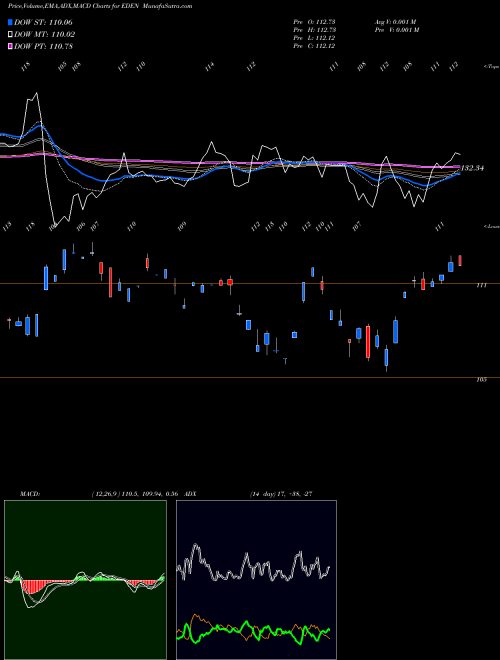This screenshot has height=660, width=500.
Task: Click the 109 lows marker label
Action: click(x=181, y=226)
